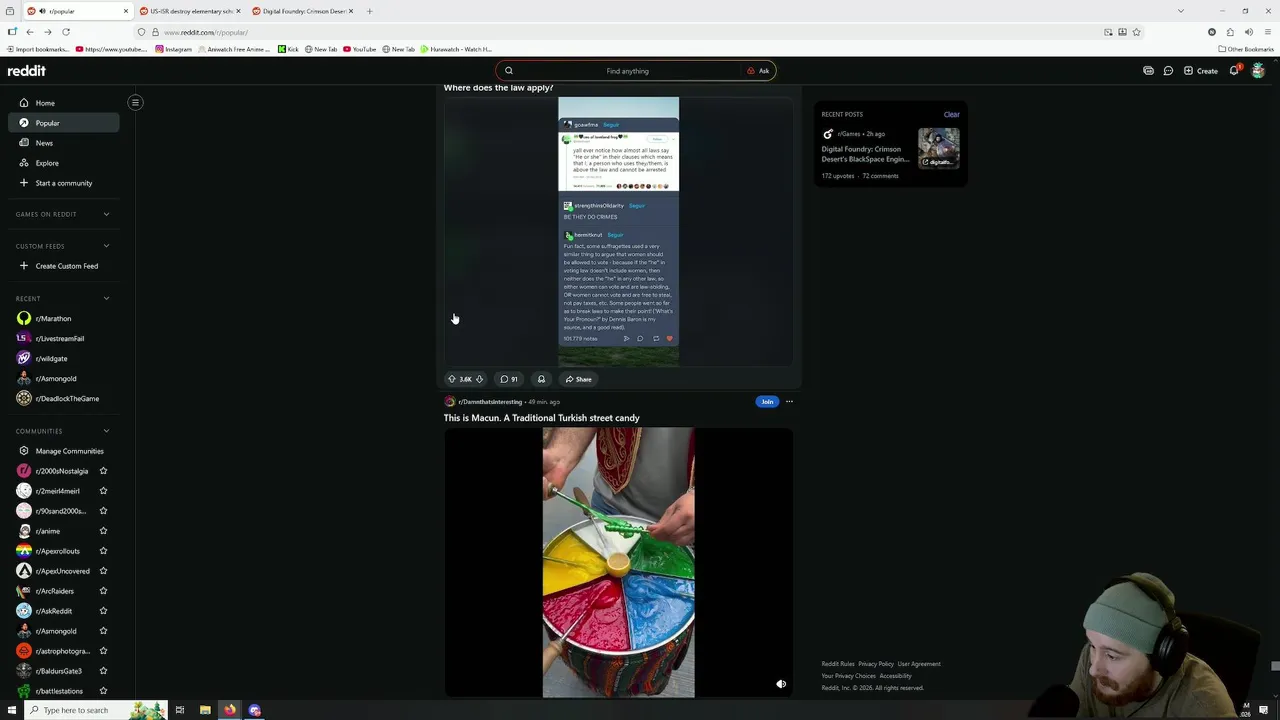Open Reddit chat
The width and height of the screenshot is (1280, 720).
point(1168,71)
